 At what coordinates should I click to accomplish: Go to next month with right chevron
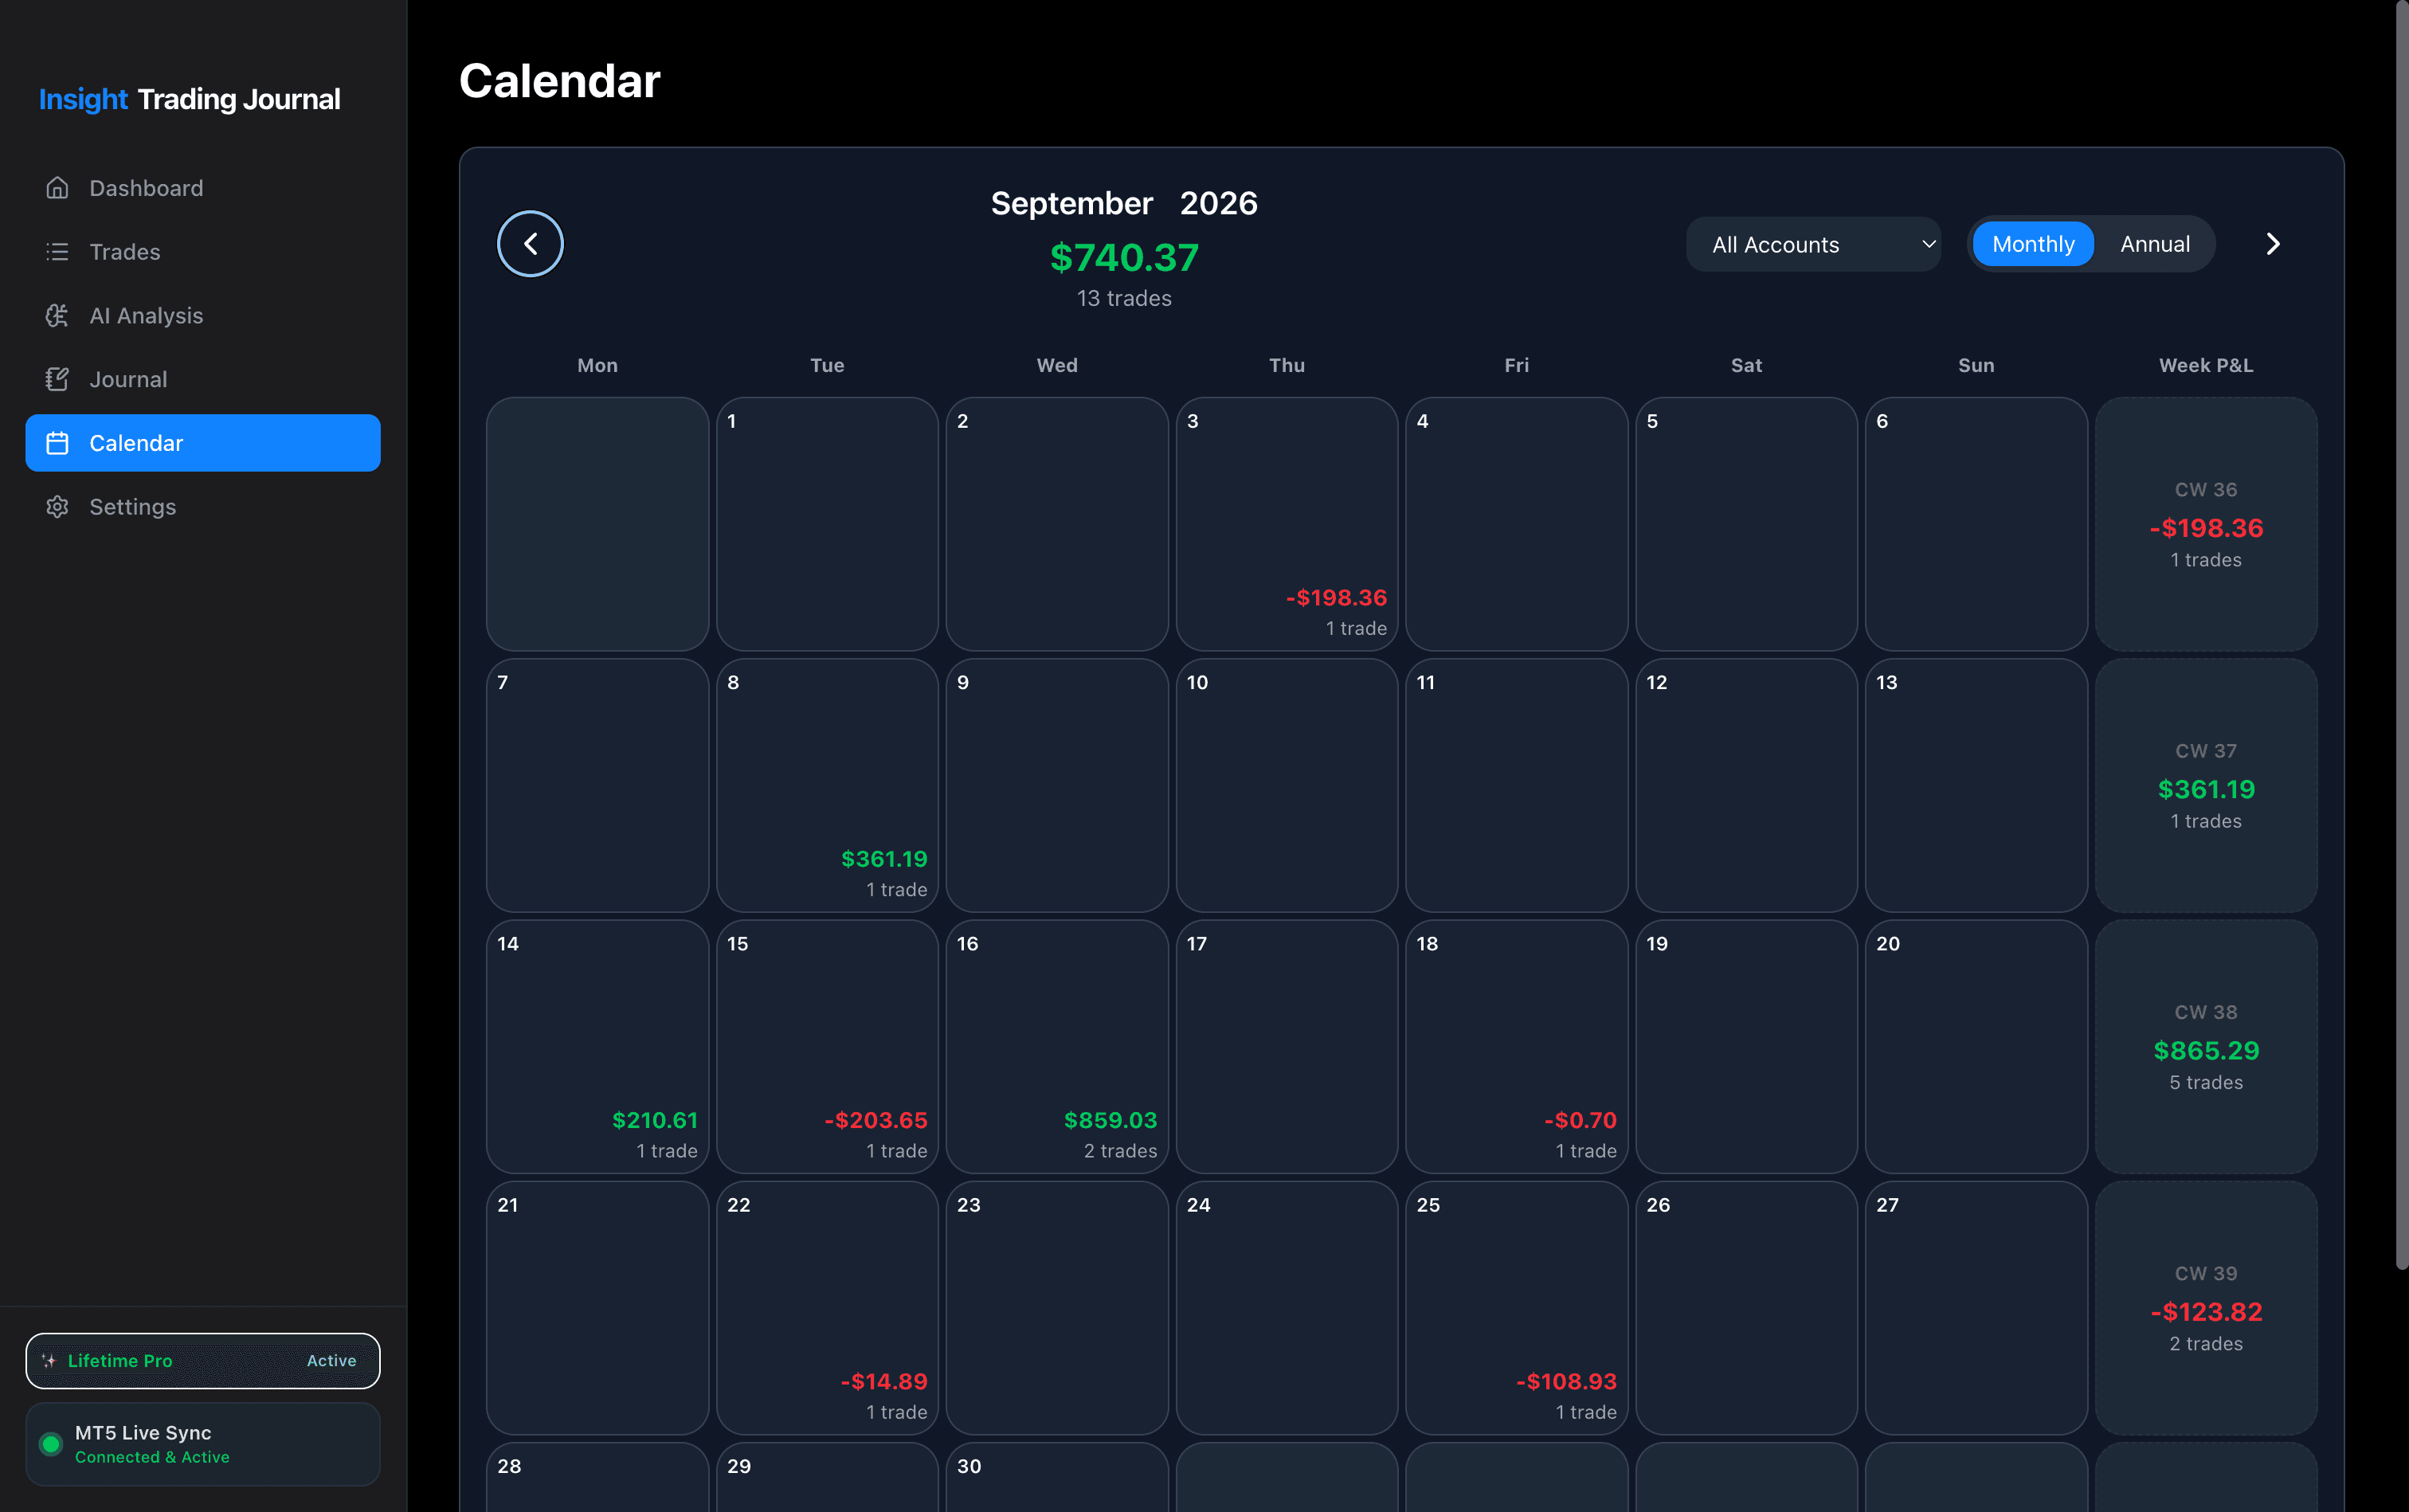(x=2272, y=244)
